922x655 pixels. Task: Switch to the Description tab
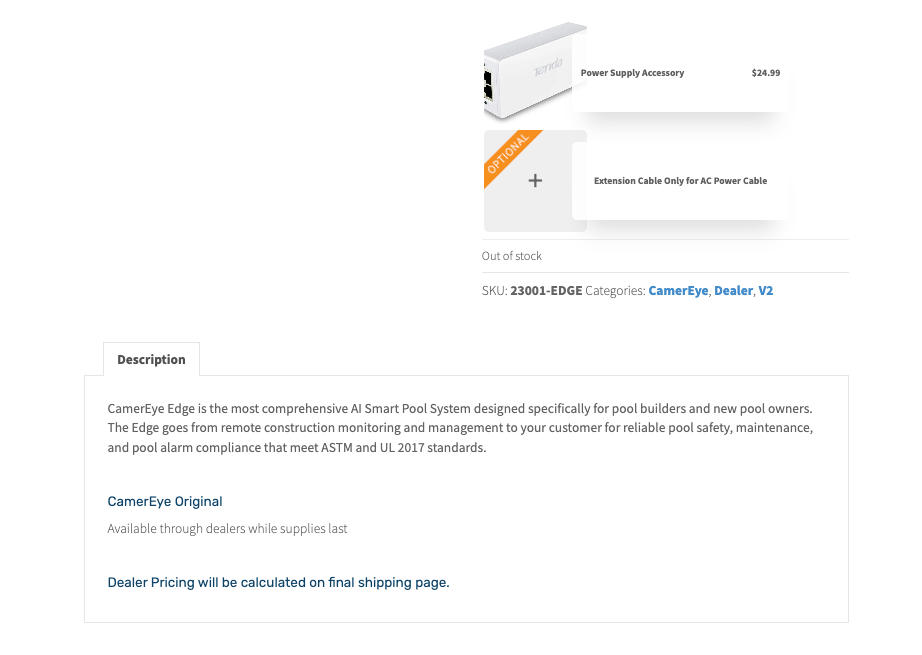coord(151,360)
